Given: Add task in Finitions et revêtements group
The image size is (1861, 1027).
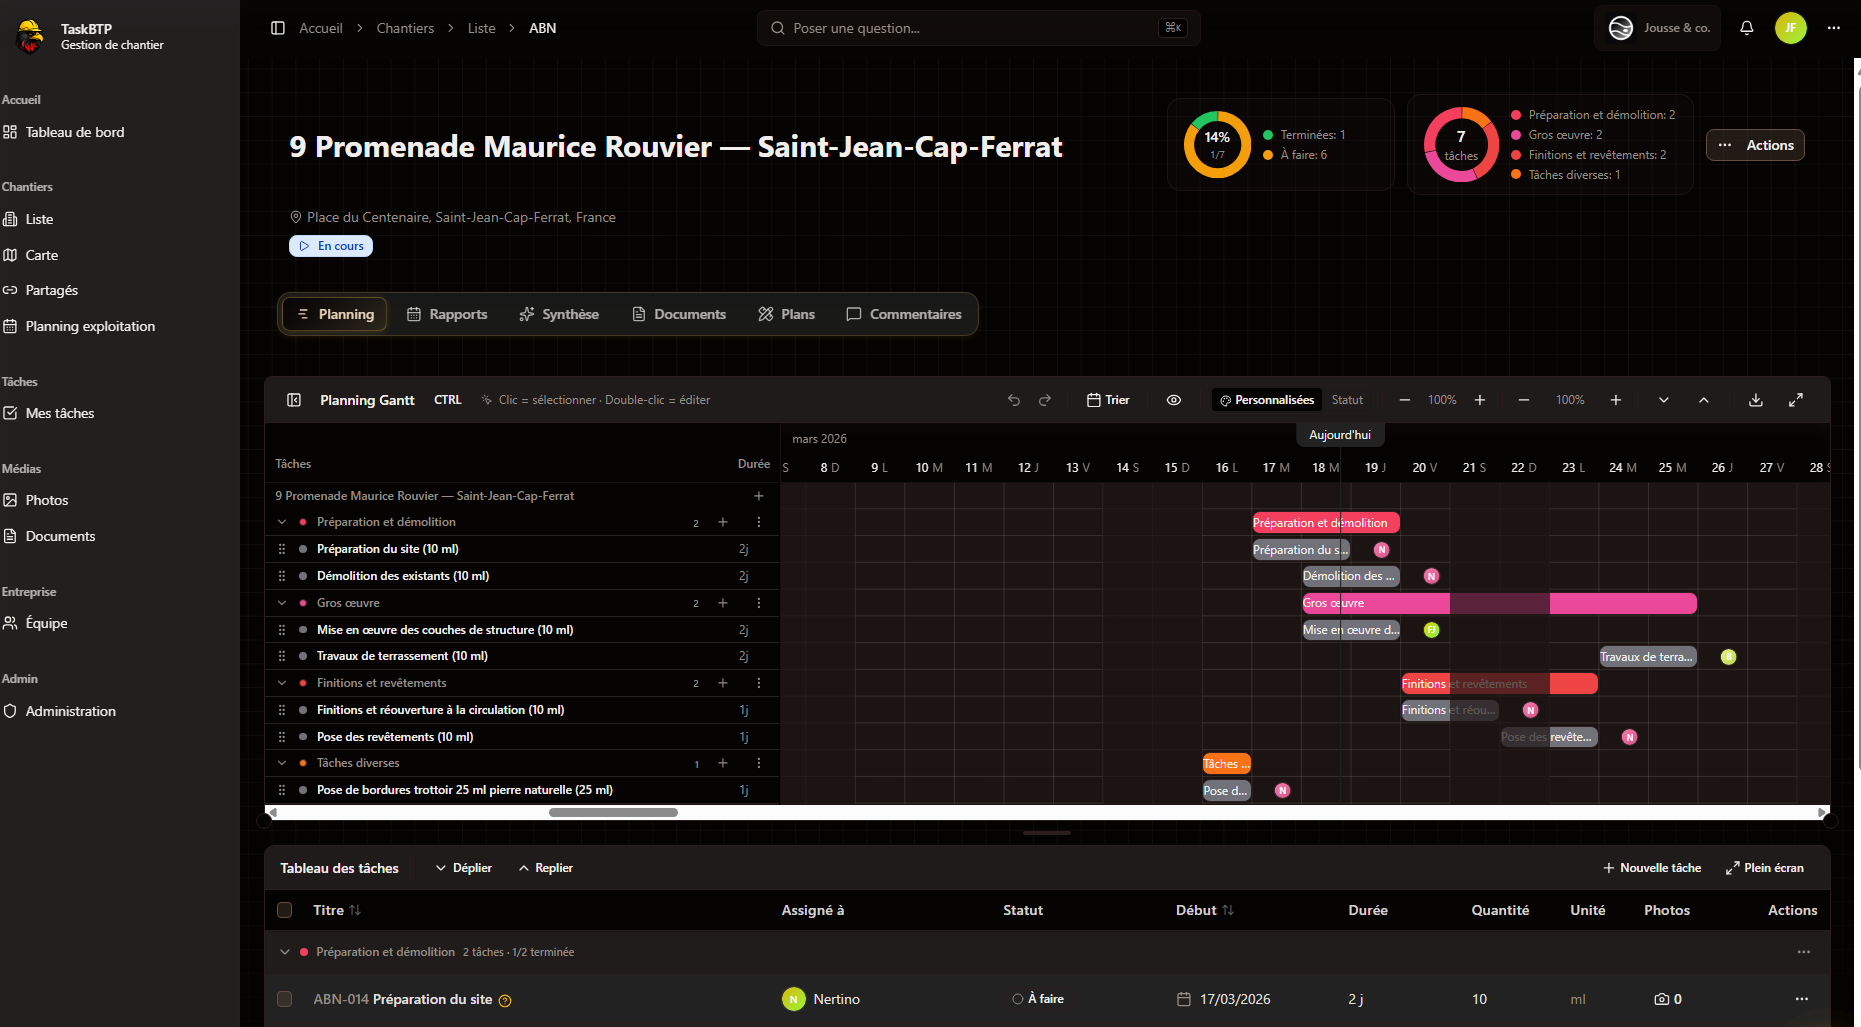Looking at the screenshot, I should (723, 683).
